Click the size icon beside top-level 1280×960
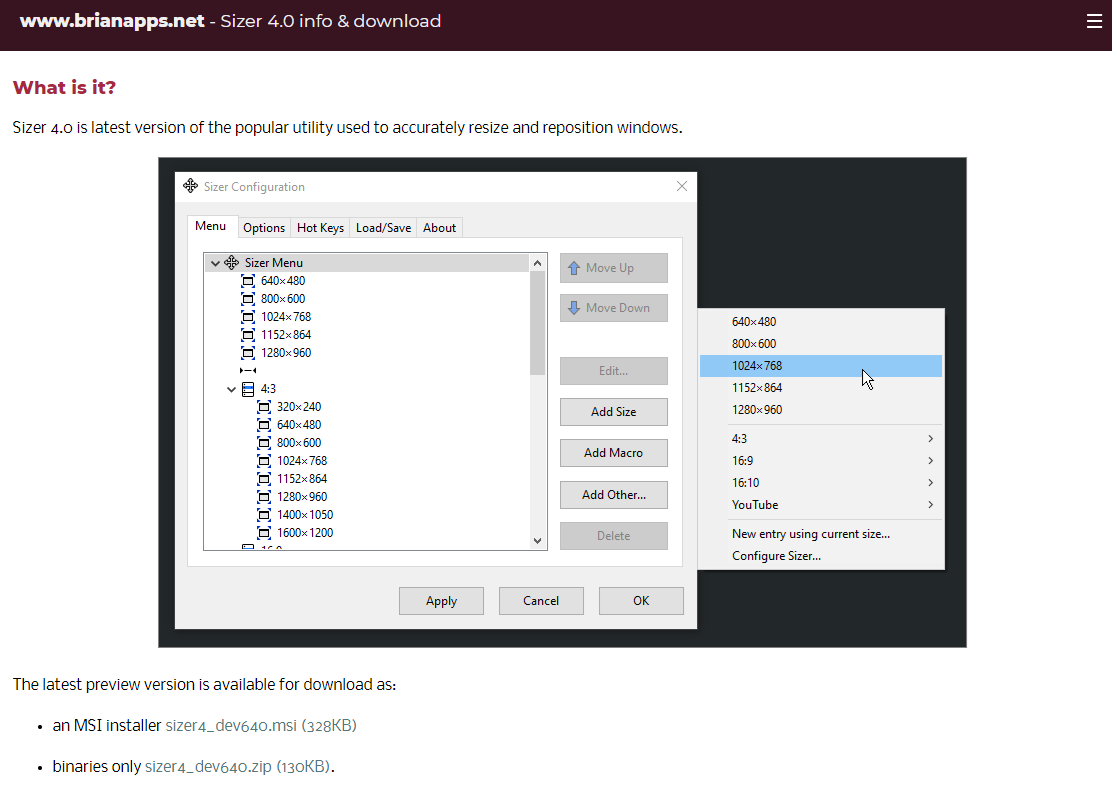The image size is (1112, 793). coord(248,353)
